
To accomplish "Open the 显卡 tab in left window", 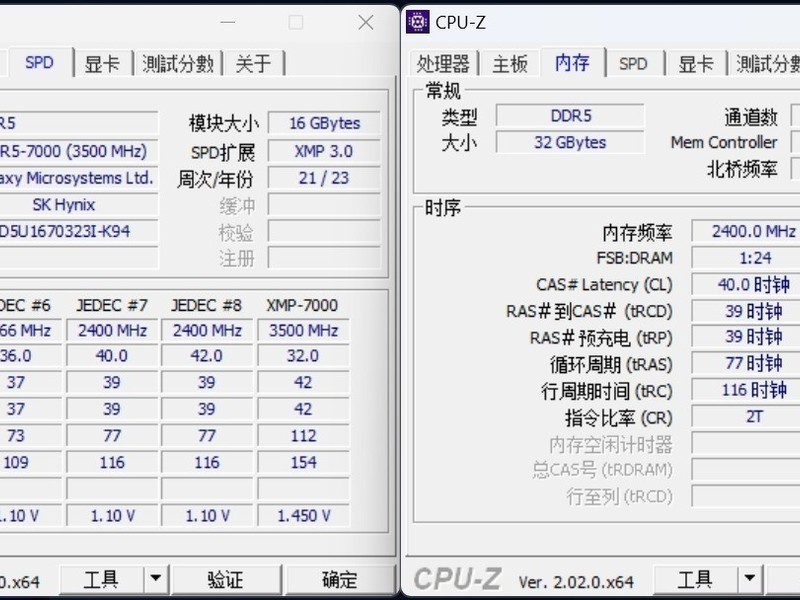I will [x=102, y=64].
